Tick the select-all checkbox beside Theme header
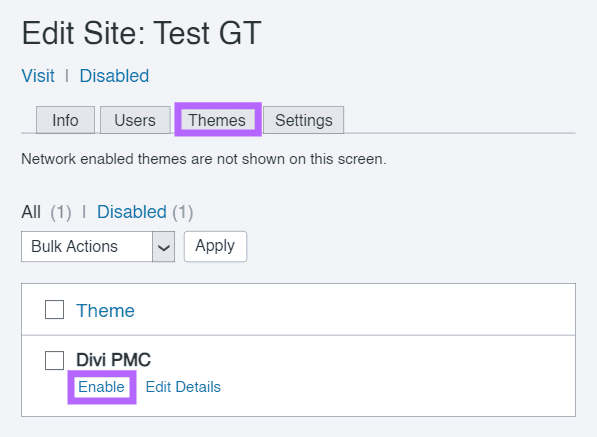597x437 pixels. [54, 309]
